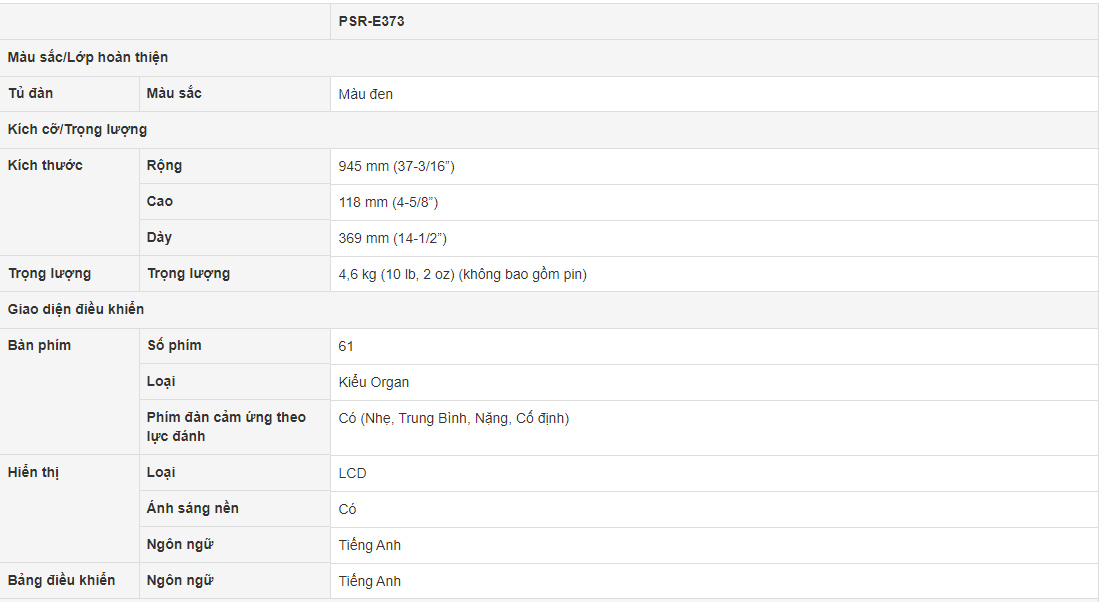Select the 118 mm height value
The width and height of the screenshot is (1103, 602).
click(388, 202)
